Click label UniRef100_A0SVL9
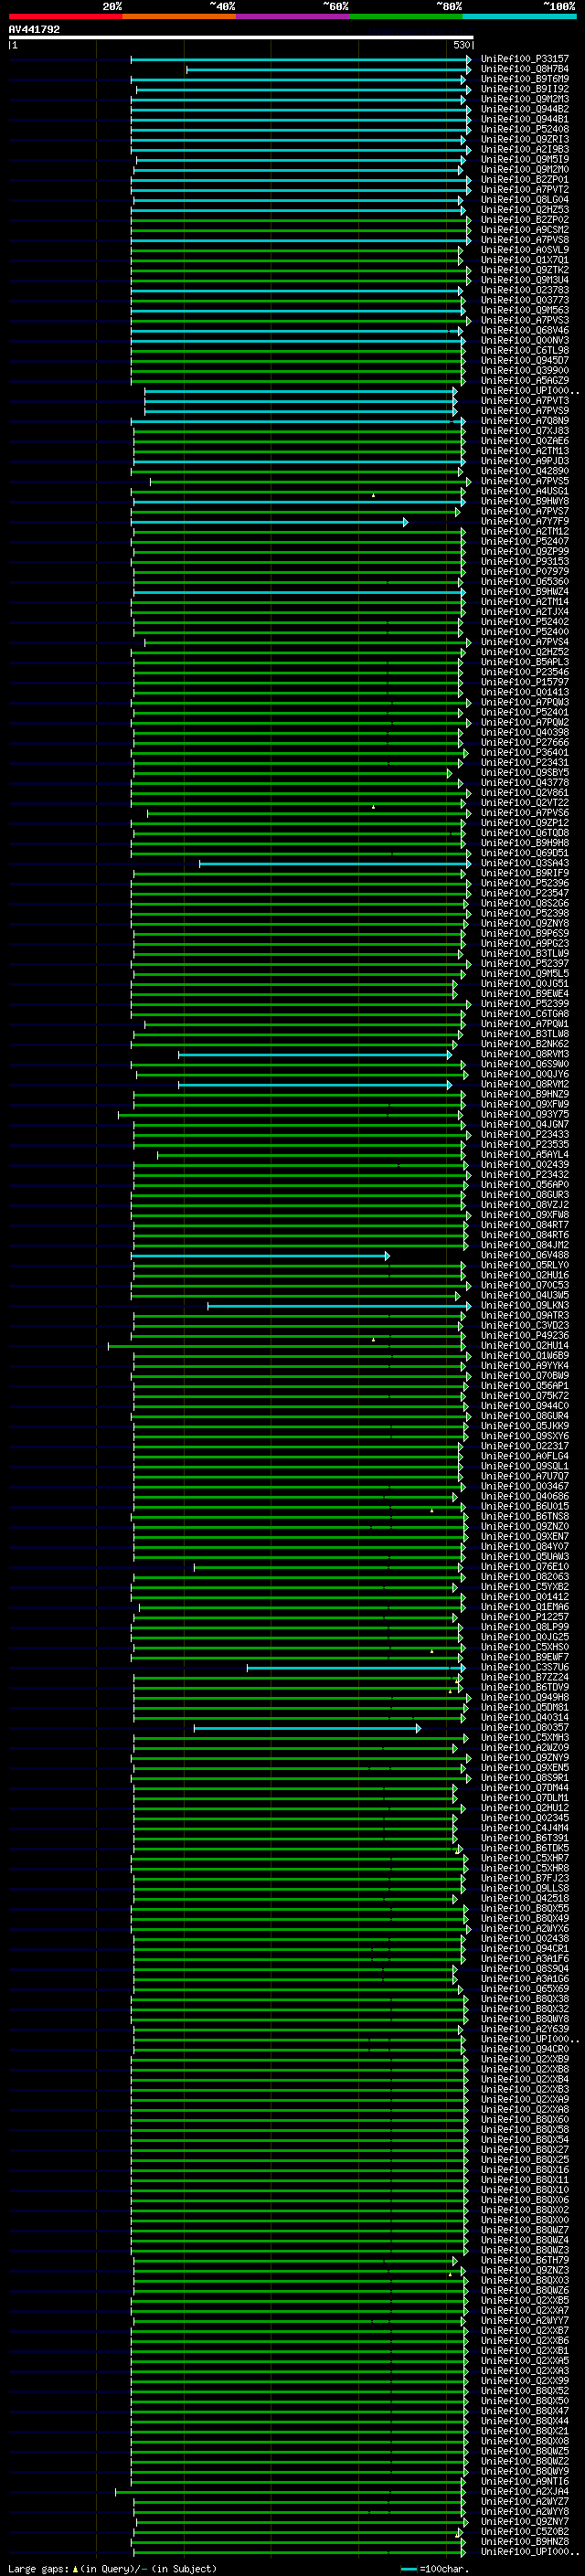Screen dimensions: 585x2576 [x=525, y=250]
